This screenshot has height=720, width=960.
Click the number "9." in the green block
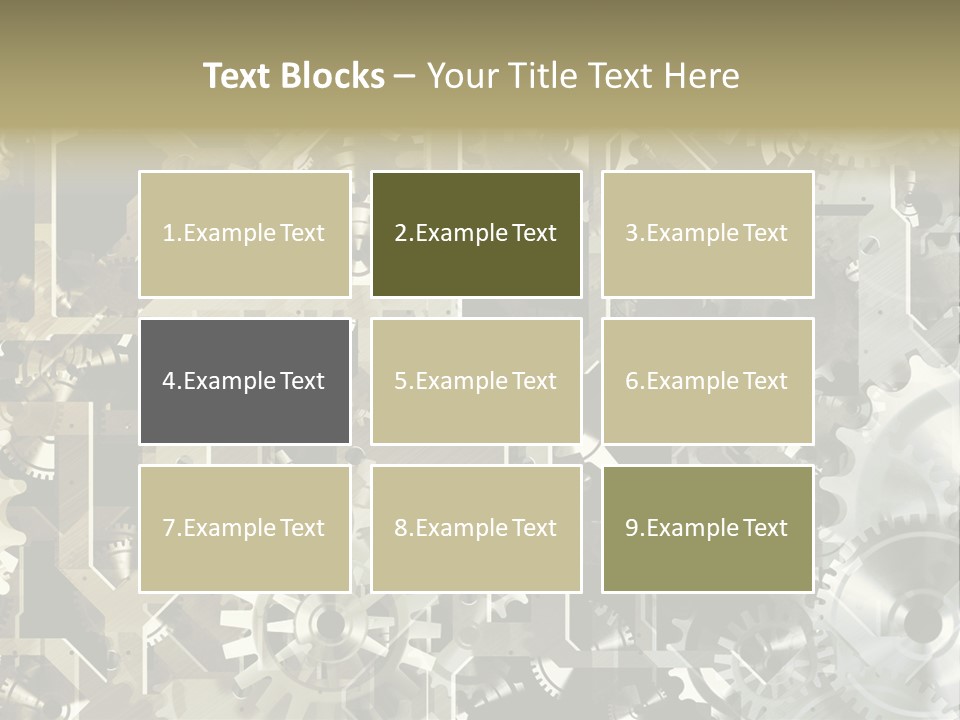click(635, 528)
